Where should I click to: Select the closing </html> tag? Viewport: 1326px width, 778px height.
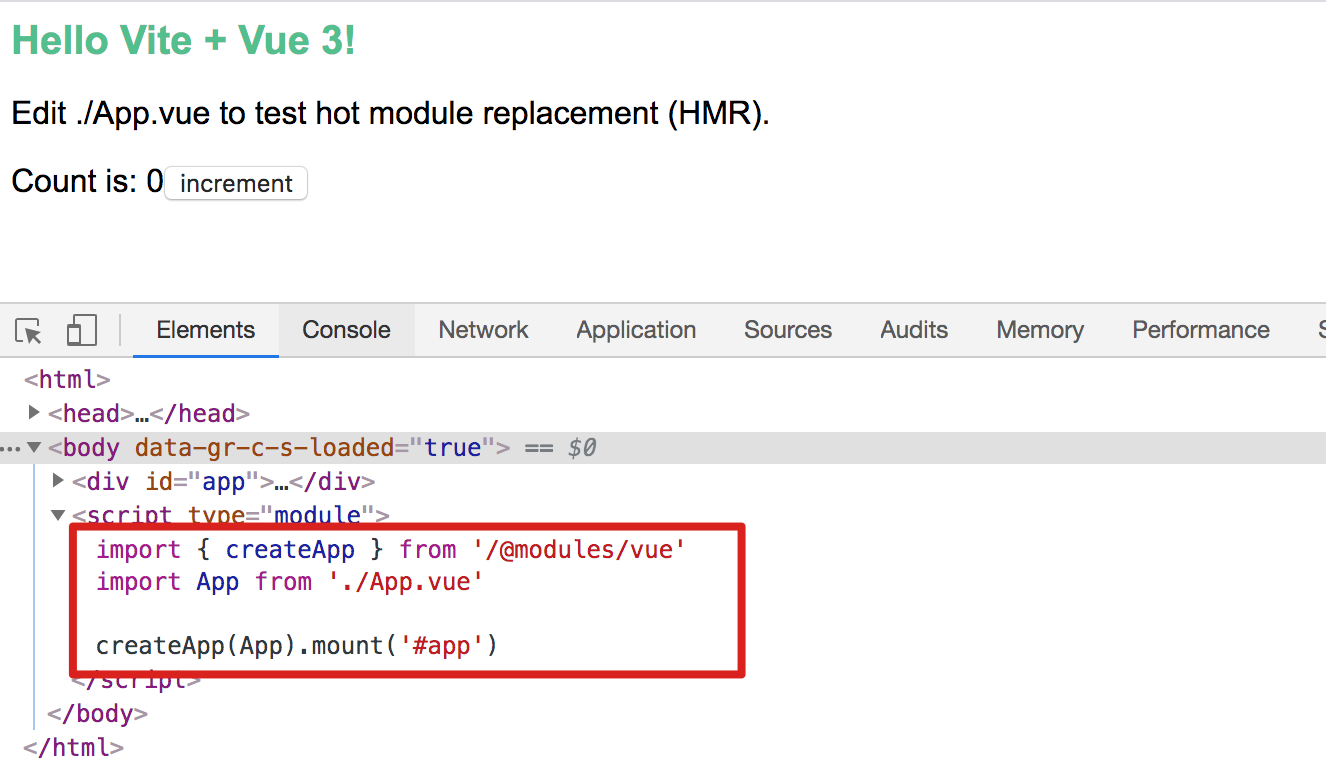pos(73,746)
